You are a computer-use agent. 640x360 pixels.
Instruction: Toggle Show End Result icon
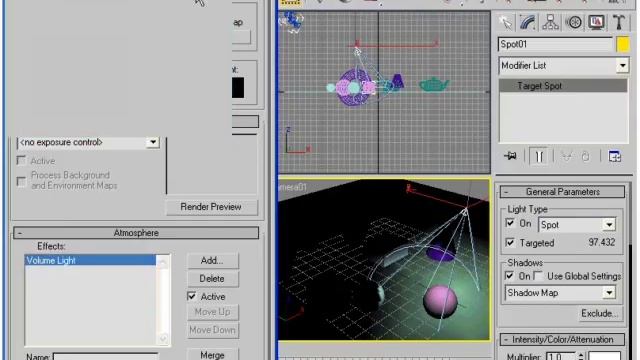point(539,156)
